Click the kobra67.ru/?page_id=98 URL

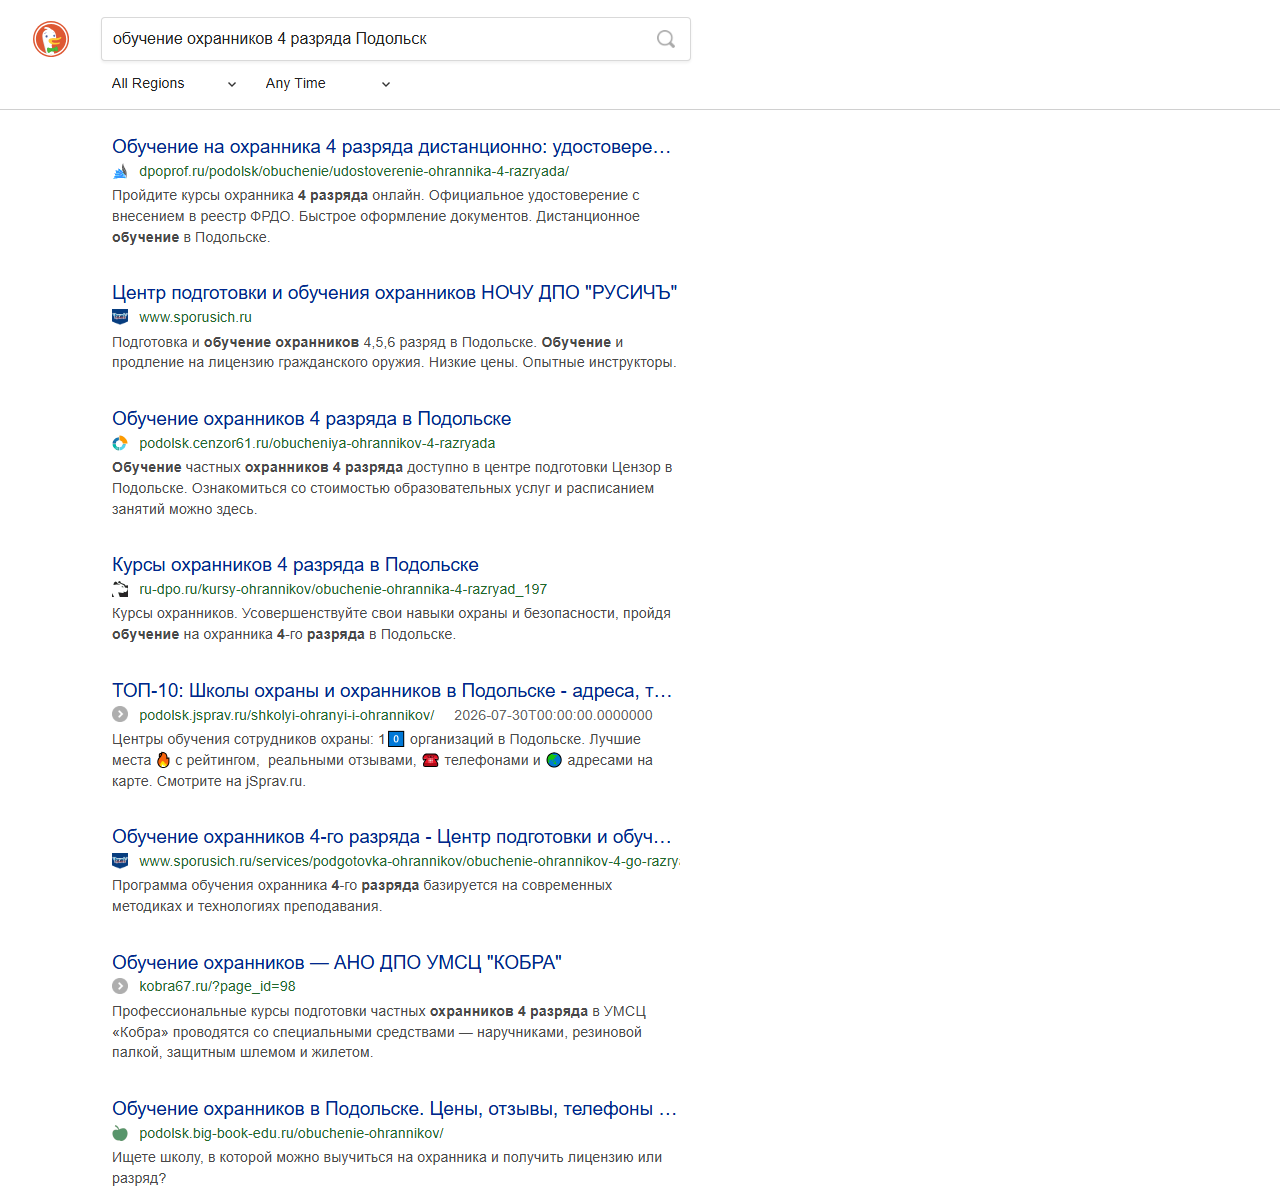click(x=218, y=986)
